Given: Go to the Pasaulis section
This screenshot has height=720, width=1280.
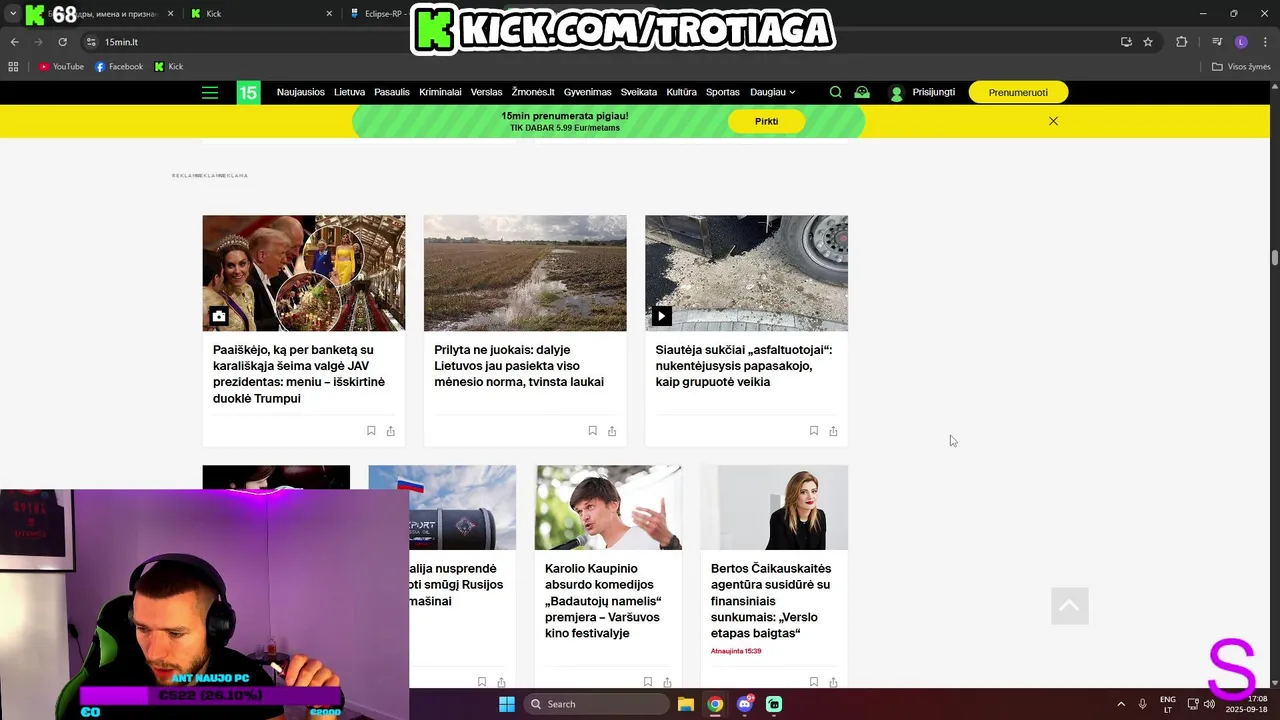Looking at the screenshot, I should click(x=392, y=92).
